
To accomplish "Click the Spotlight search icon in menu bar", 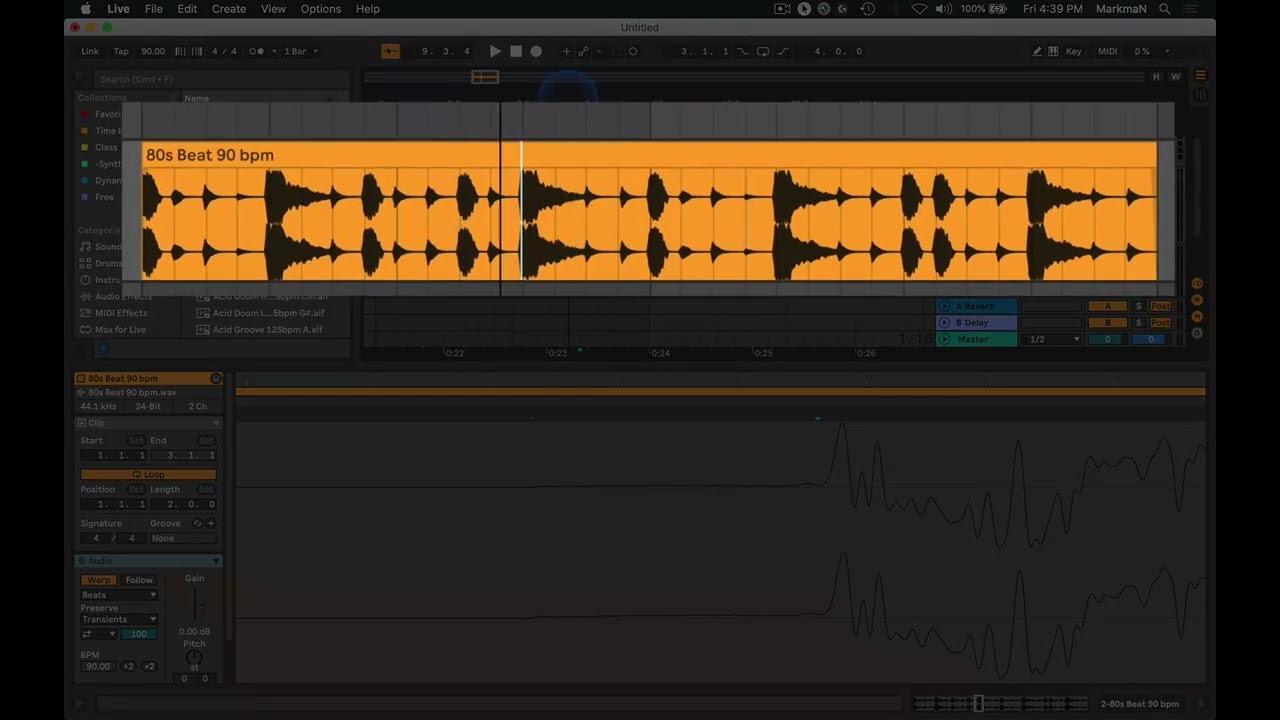I will click(x=1164, y=9).
